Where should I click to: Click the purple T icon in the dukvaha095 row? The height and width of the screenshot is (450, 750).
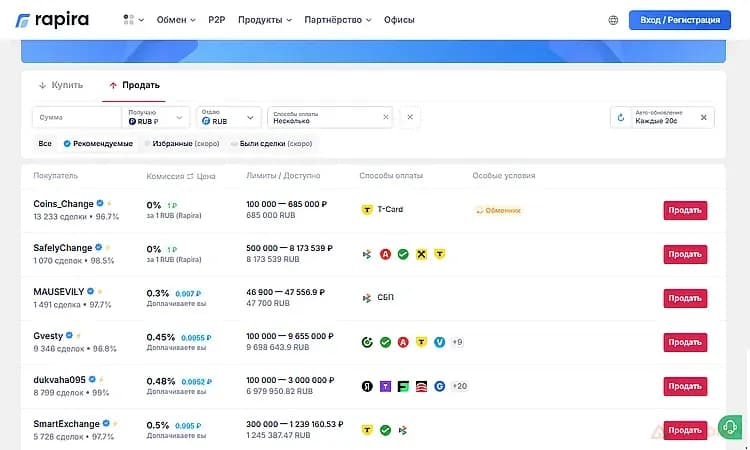(385, 386)
